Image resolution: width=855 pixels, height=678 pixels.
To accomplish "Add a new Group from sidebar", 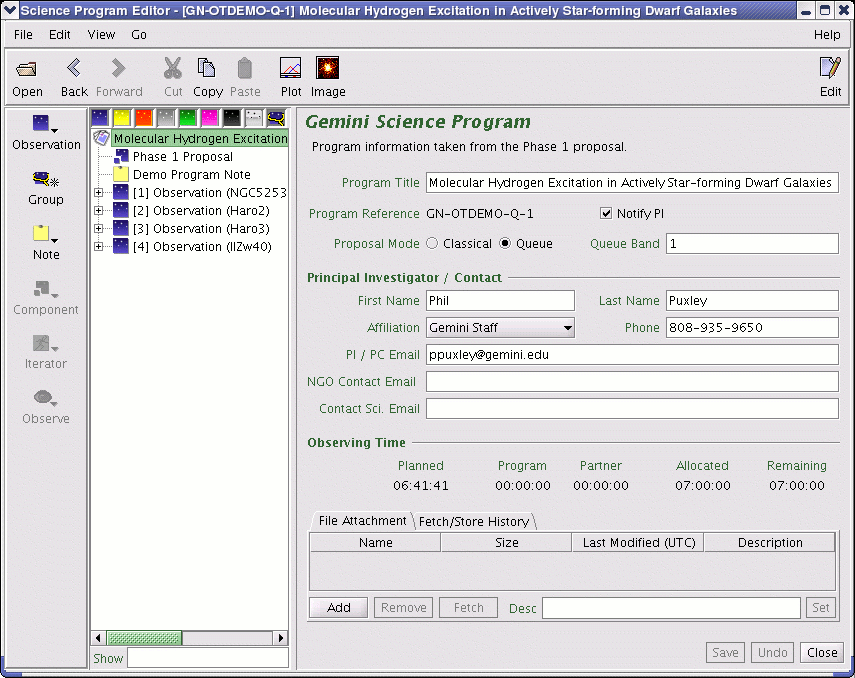I will (46, 188).
